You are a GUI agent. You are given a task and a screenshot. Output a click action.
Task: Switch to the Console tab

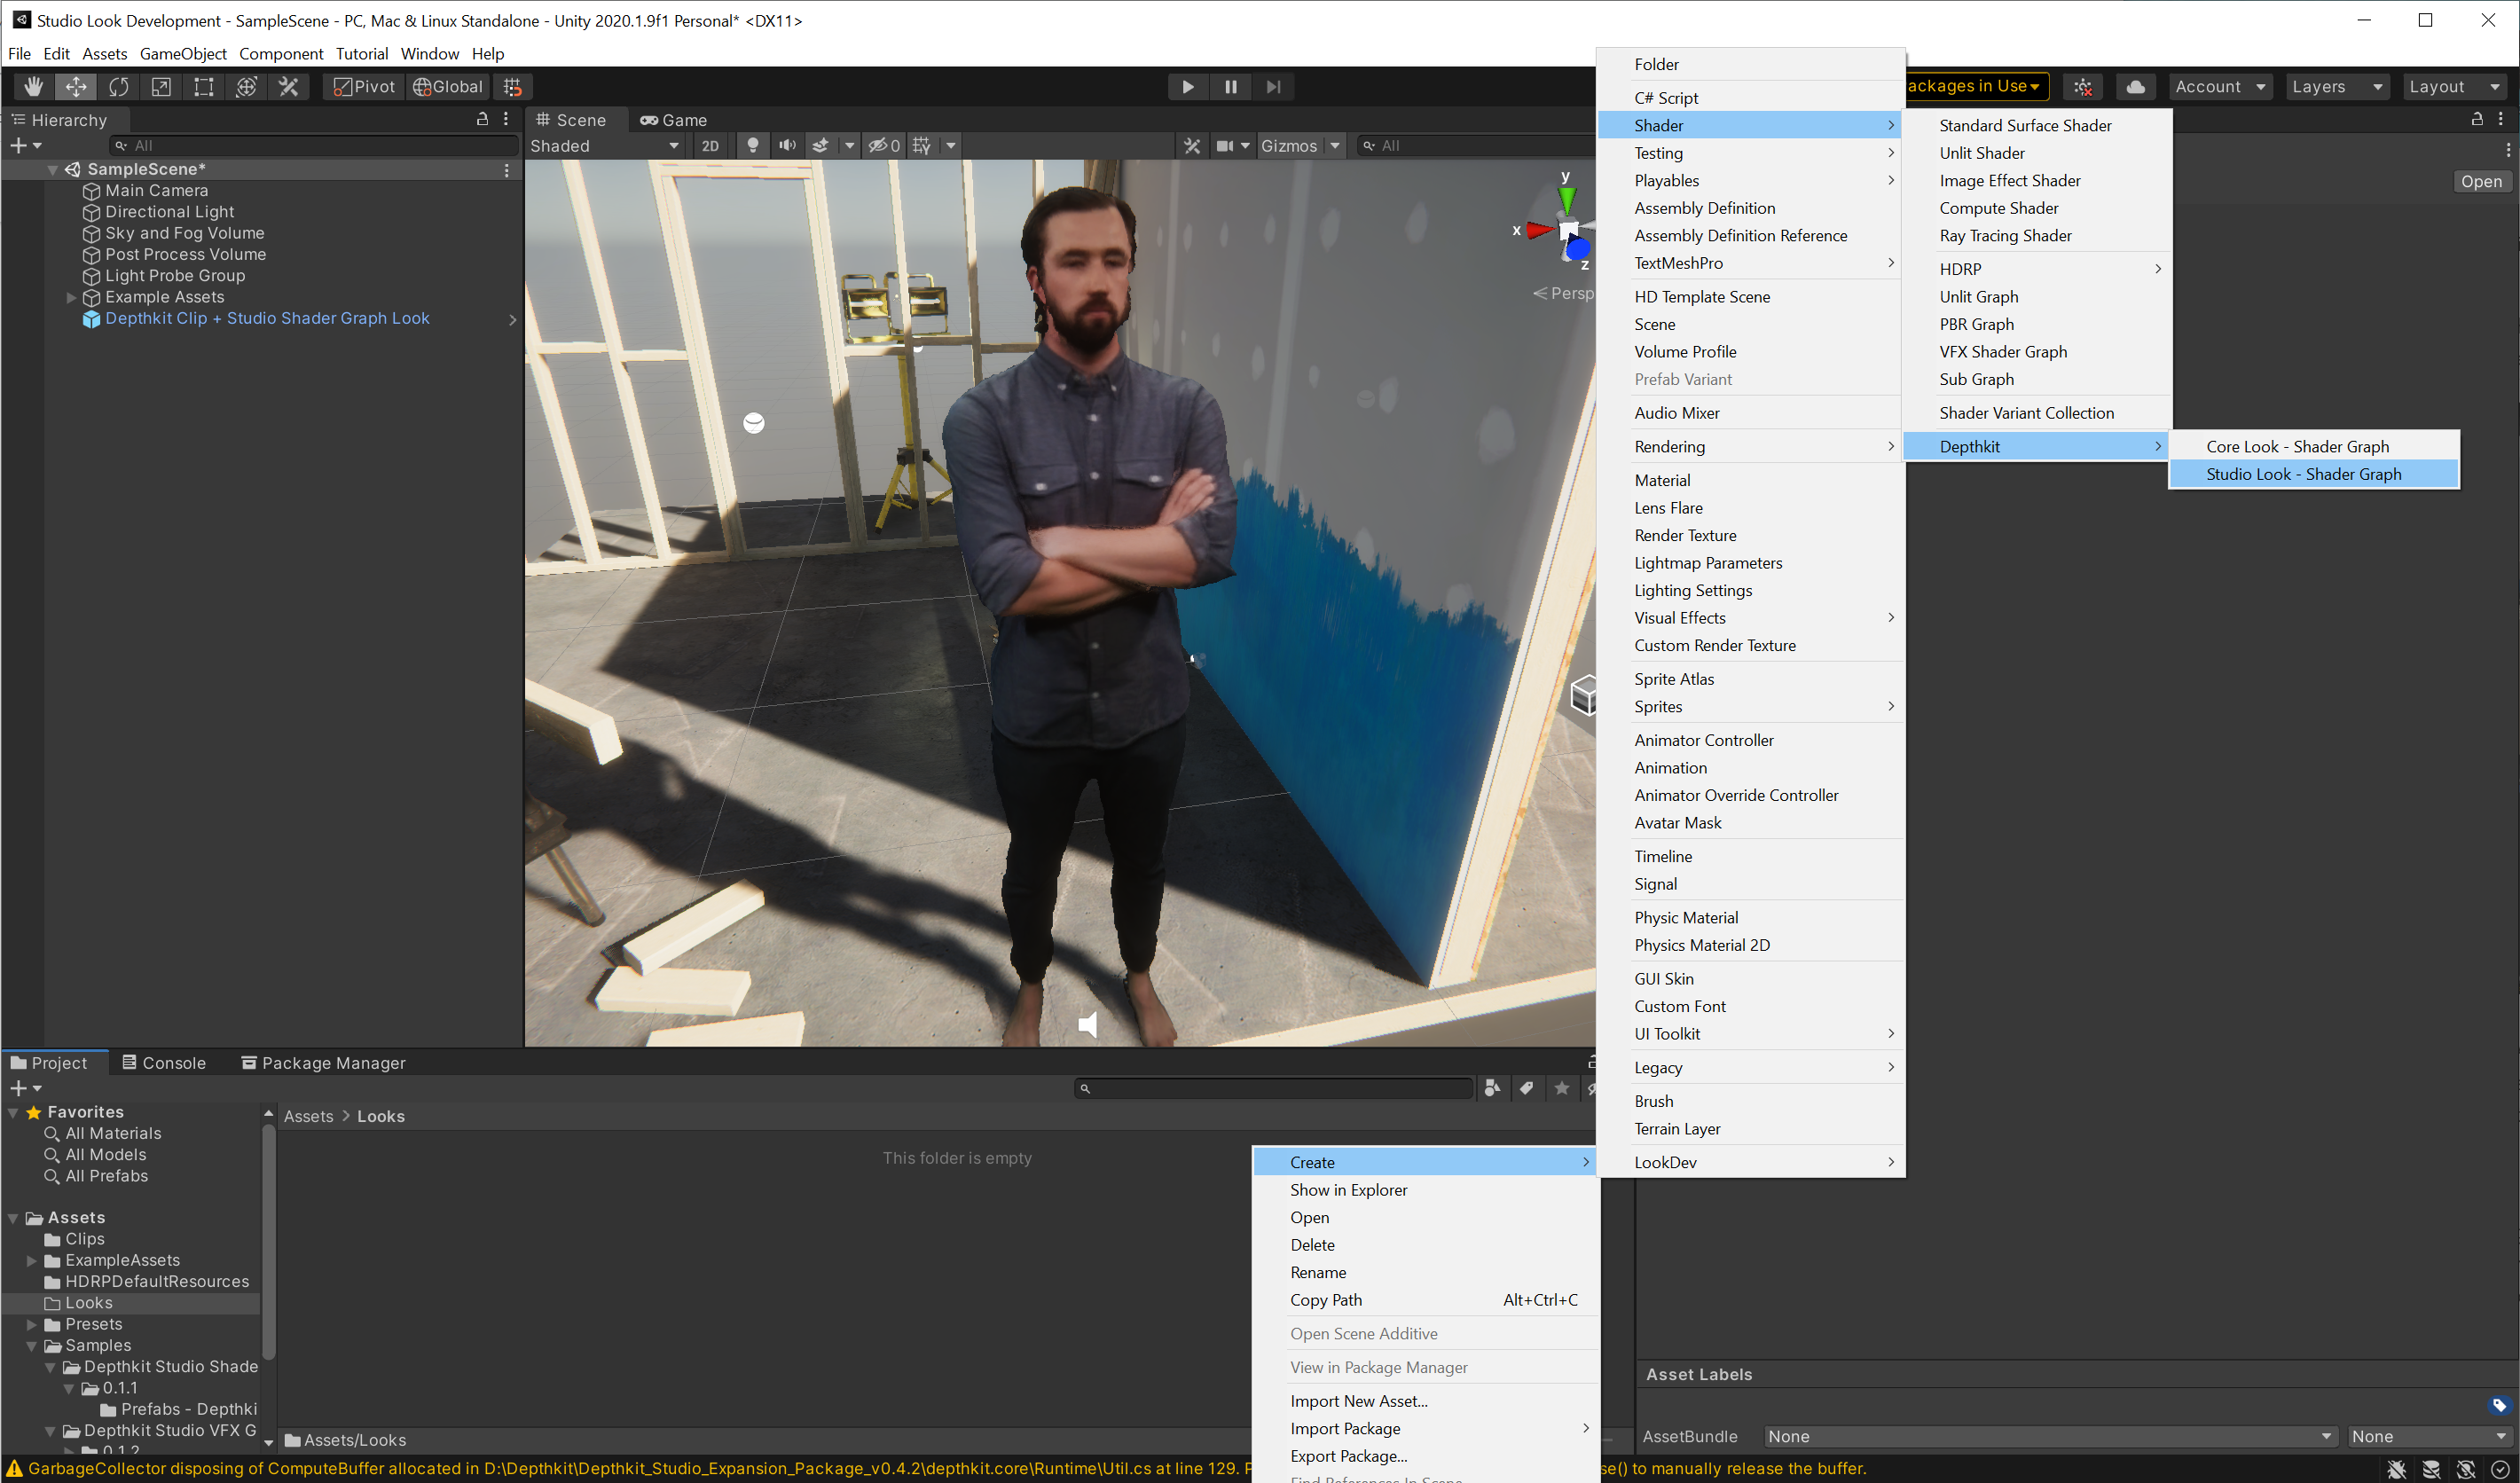point(164,1063)
